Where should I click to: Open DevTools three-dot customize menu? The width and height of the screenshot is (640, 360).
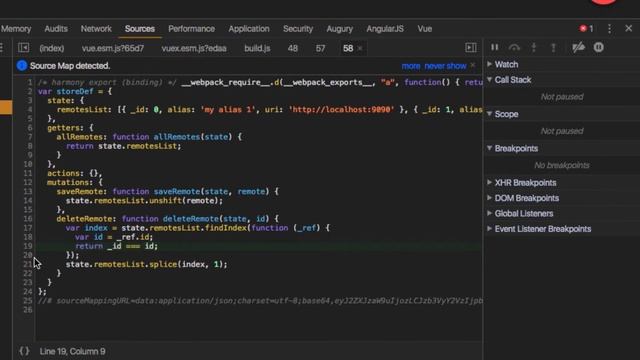(x=609, y=29)
